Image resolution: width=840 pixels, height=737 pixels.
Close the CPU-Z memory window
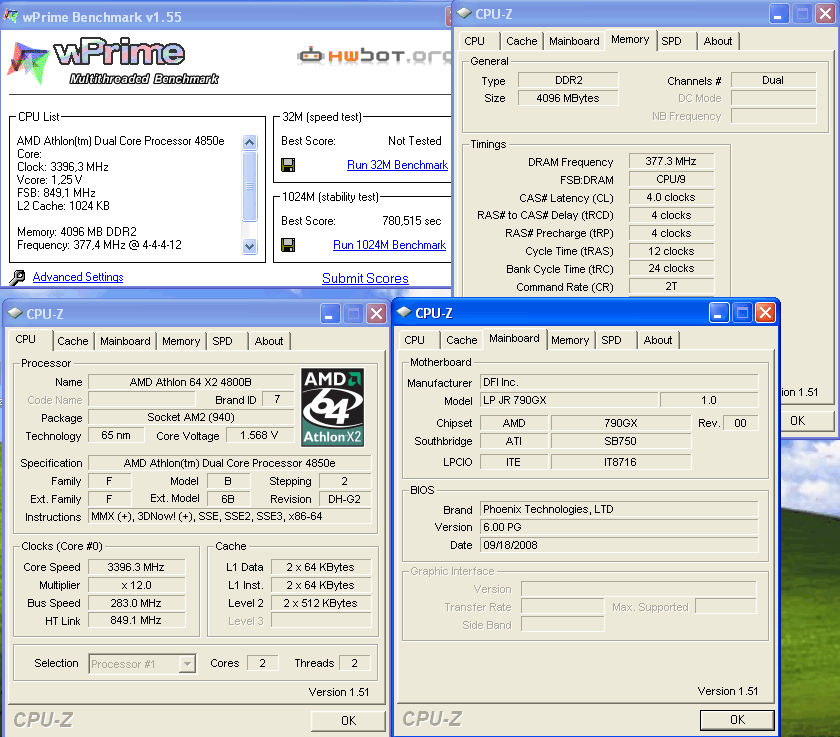click(826, 13)
